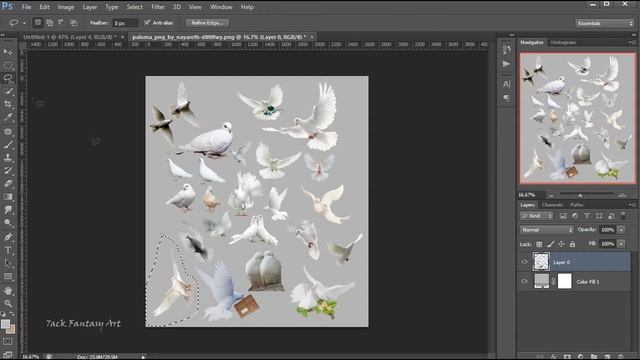Select the Hand tool
The width and height of the screenshot is (640, 360).
(x=8, y=291)
